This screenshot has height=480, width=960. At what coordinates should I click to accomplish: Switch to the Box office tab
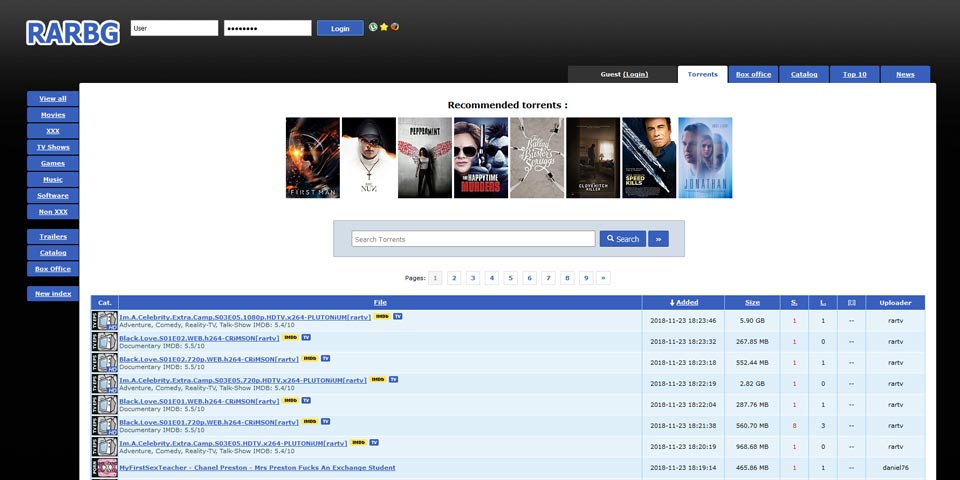(x=753, y=74)
